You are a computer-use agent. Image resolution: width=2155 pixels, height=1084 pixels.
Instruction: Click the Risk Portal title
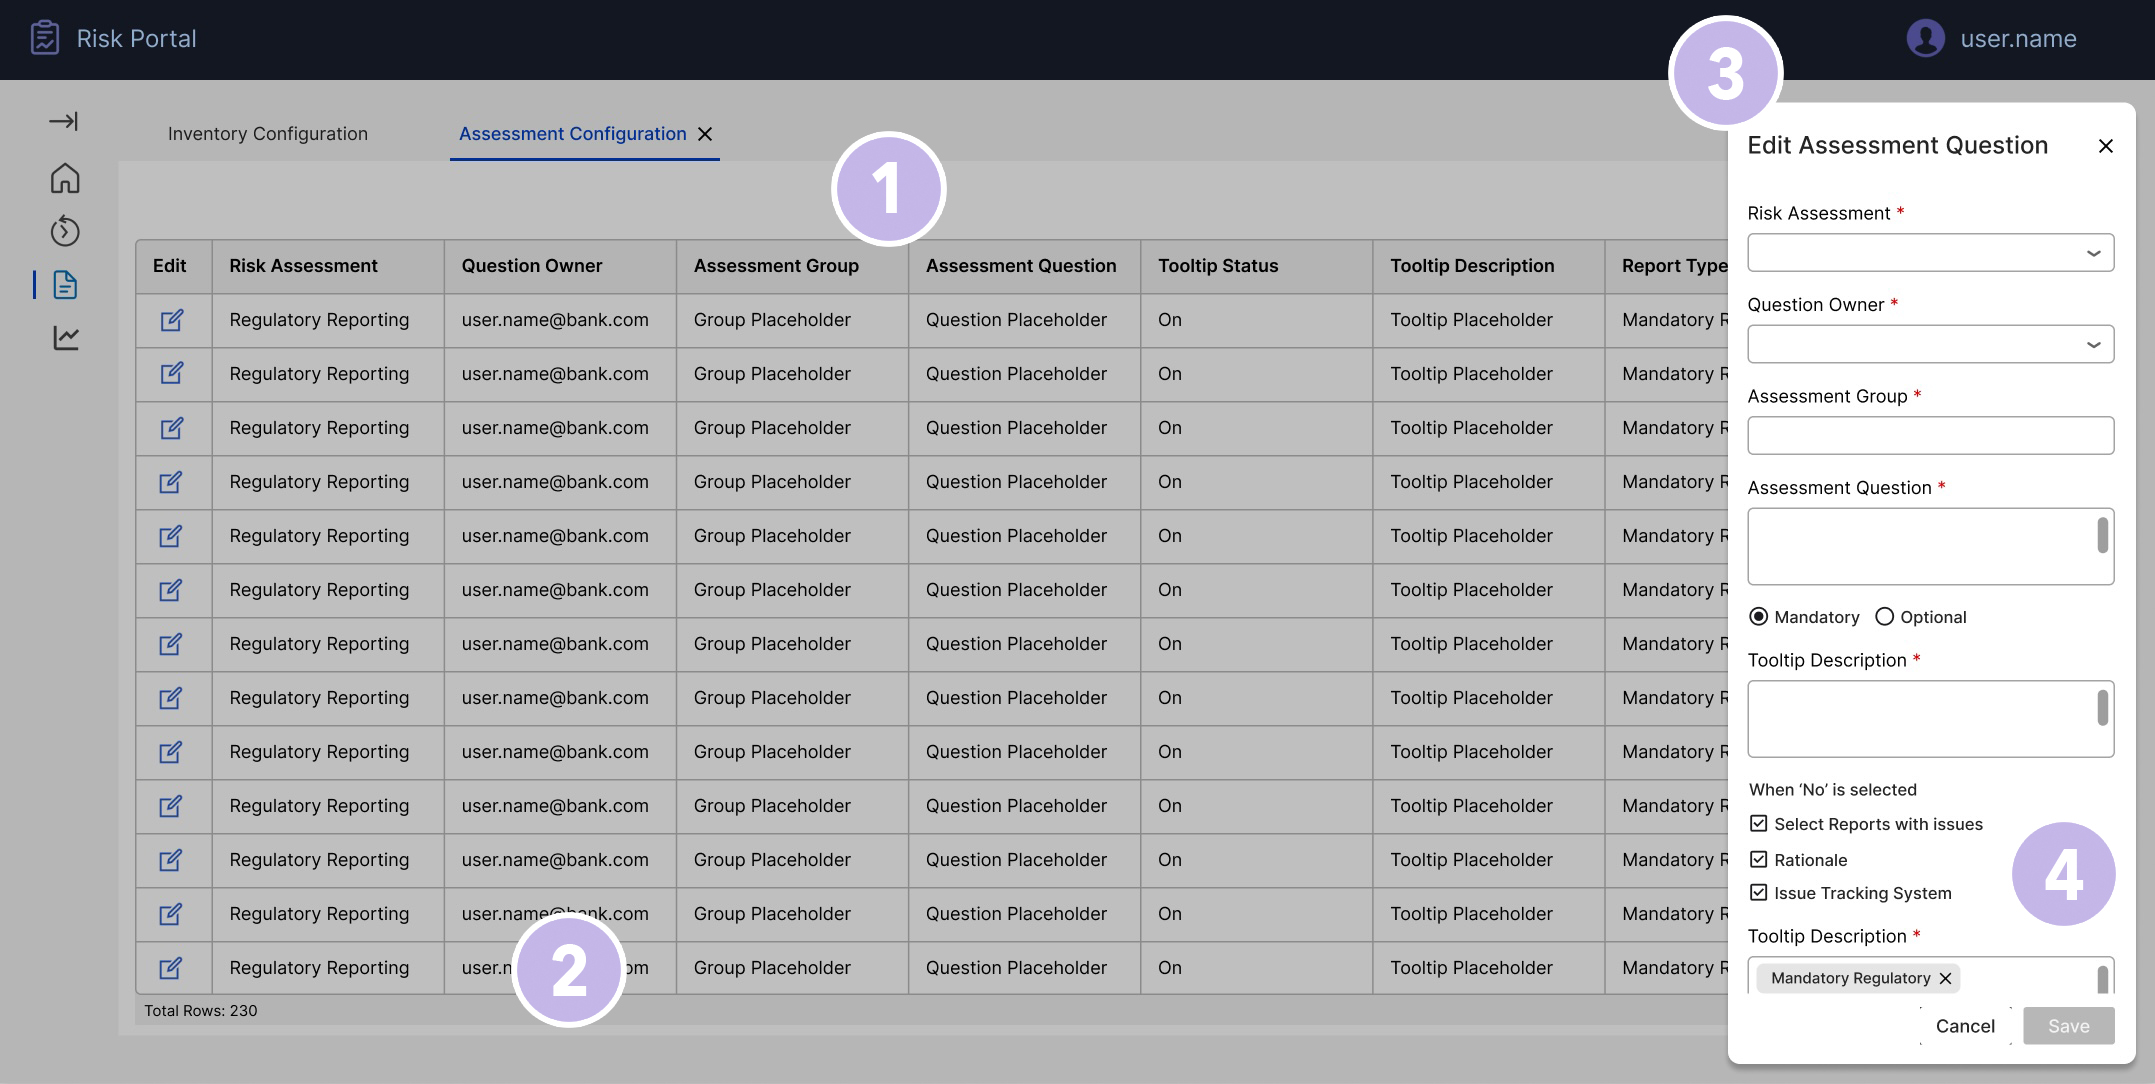point(136,38)
